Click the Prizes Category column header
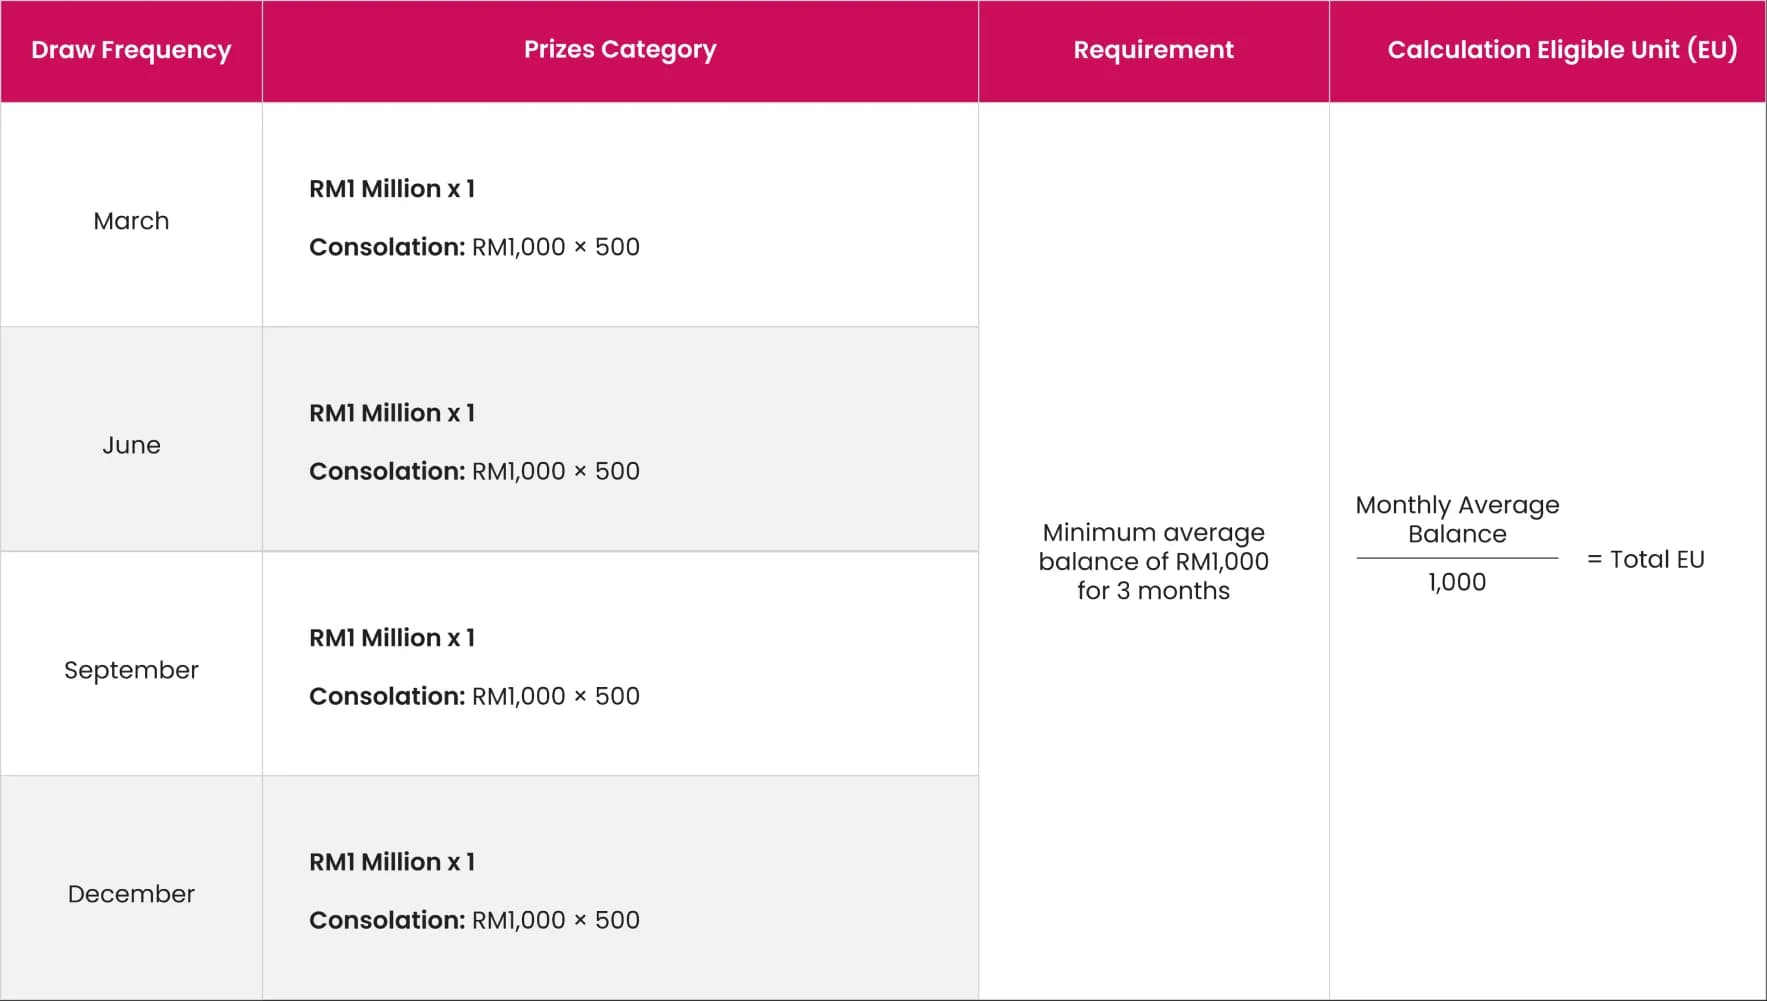Screen dimensions: 1767x1001 (x=620, y=50)
